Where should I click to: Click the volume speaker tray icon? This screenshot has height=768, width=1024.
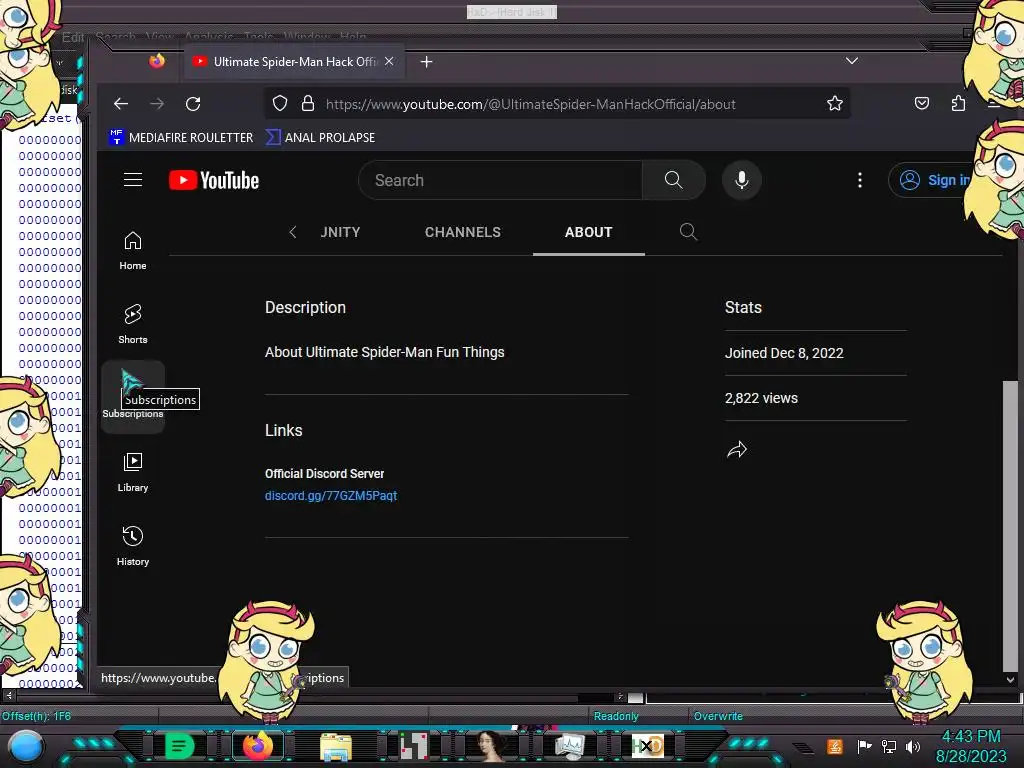coord(913,746)
